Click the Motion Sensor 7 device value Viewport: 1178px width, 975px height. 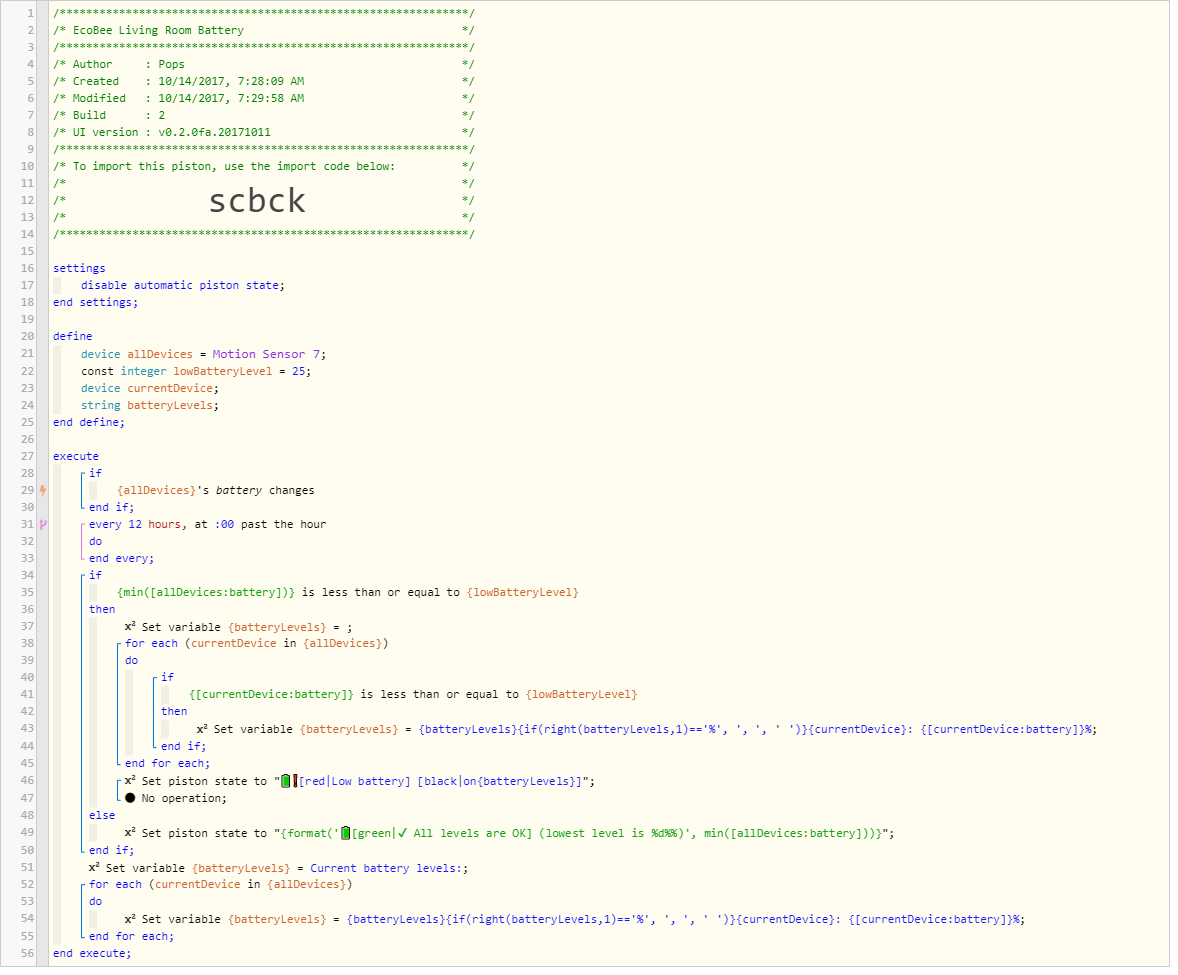[x=266, y=354]
